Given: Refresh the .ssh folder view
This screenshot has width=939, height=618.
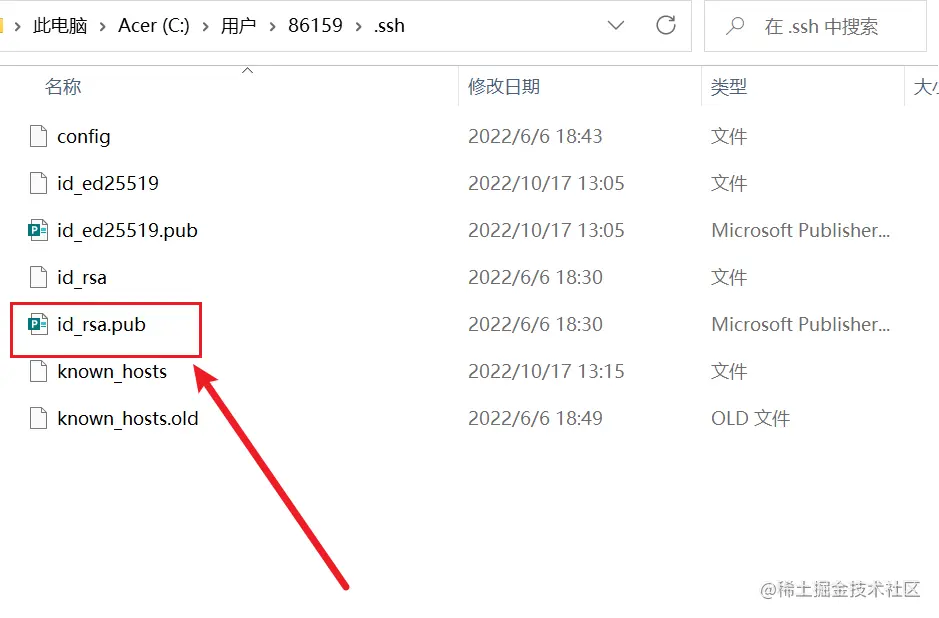Looking at the screenshot, I should pos(666,25).
